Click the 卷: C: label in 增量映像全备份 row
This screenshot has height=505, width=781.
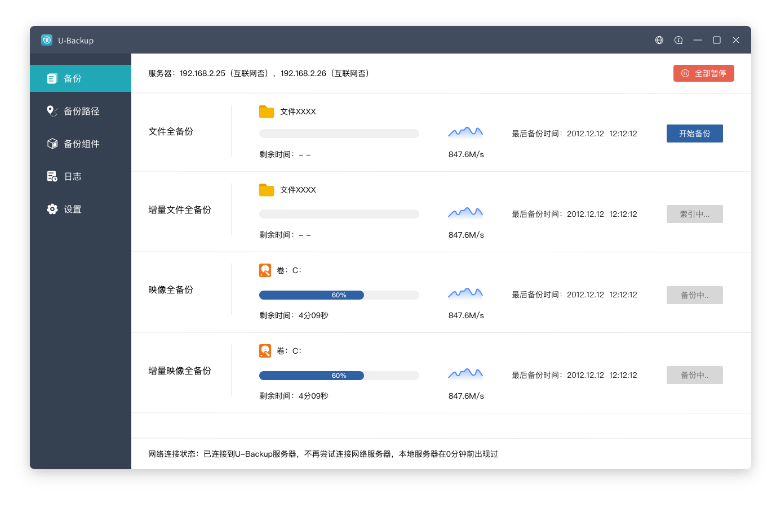(289, 351)
